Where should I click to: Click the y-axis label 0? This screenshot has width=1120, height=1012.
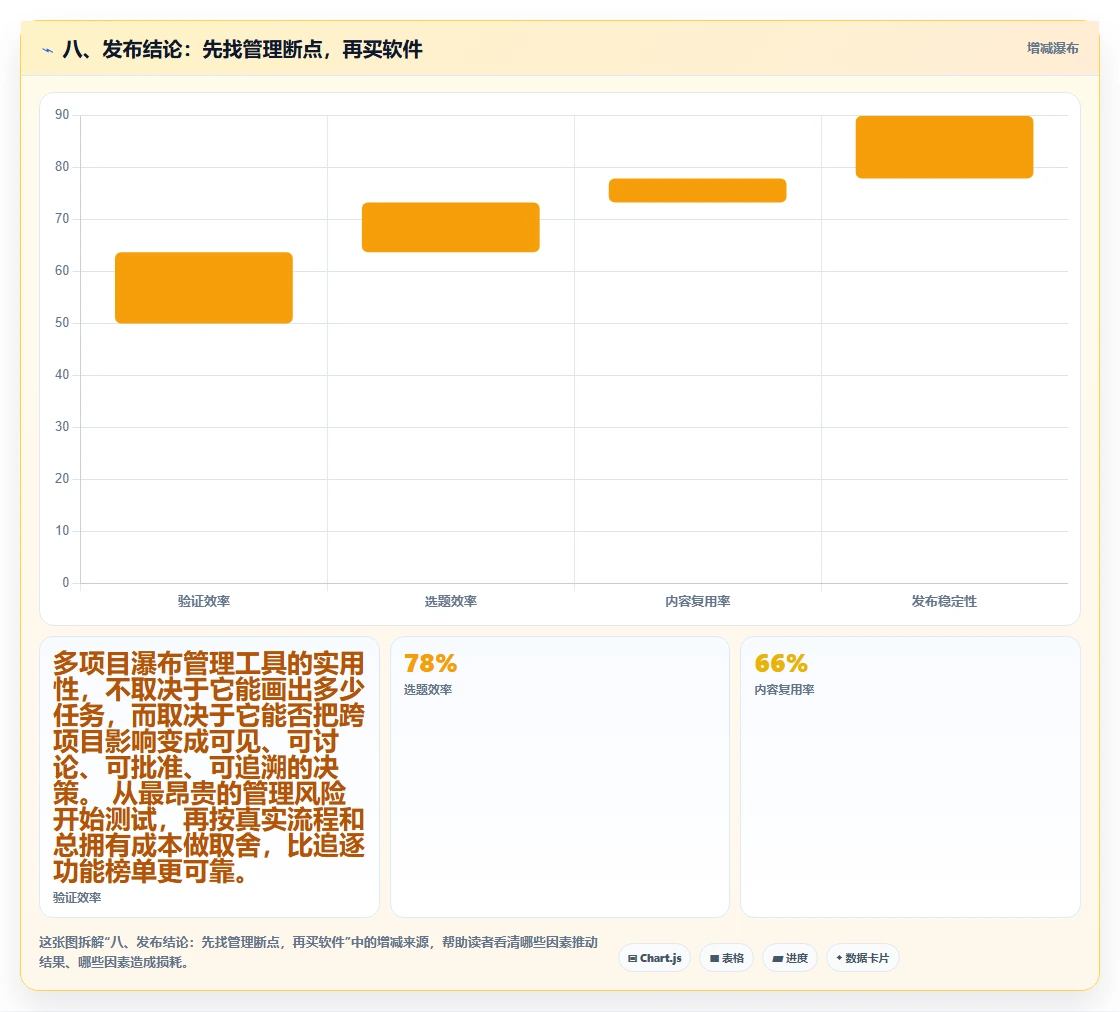[x=66, y=583]
